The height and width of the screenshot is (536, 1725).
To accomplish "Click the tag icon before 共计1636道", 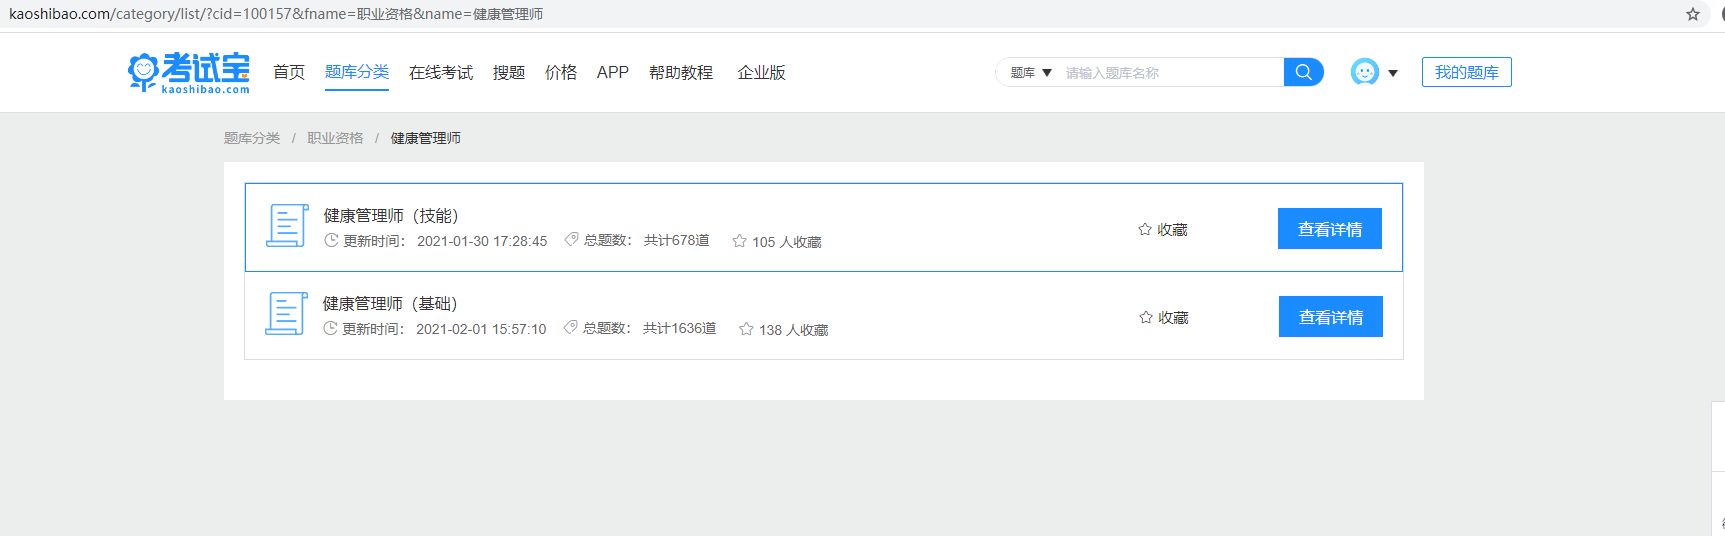I will pyautogui.click(x=570, y=328).
